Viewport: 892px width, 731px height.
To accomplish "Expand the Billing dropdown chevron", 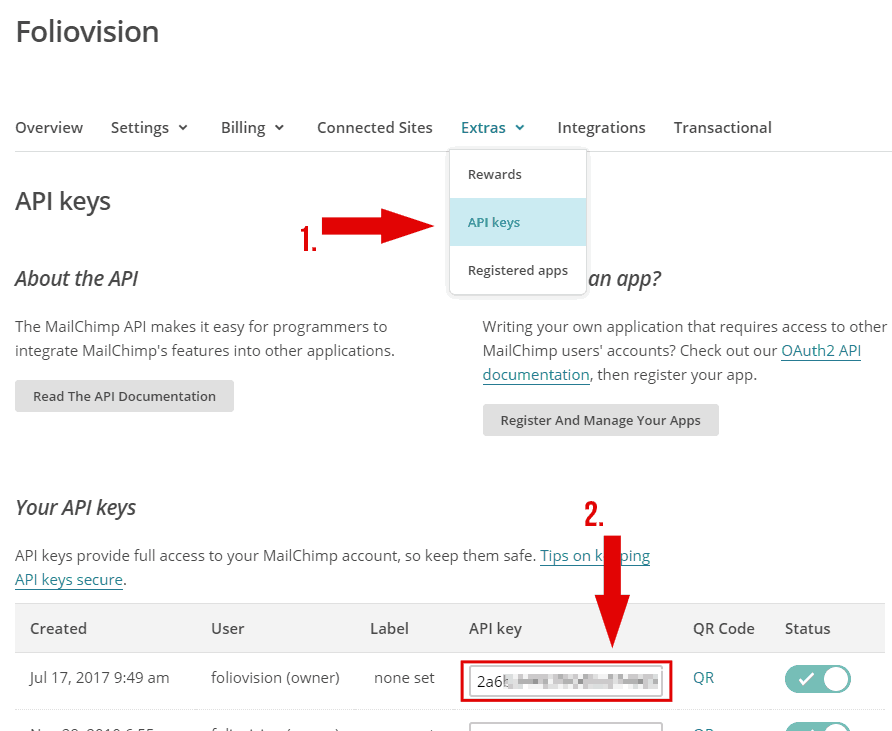I will click(279, 127).
